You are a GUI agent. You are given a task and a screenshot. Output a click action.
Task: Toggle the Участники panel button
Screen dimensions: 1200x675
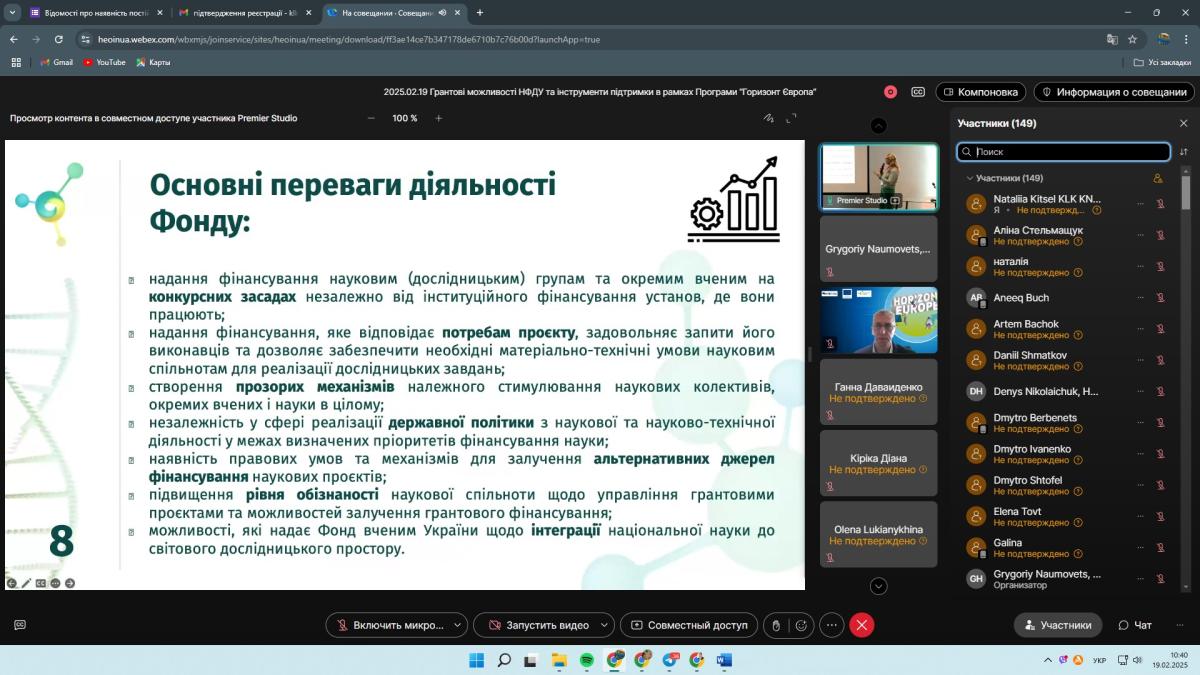click(1057, 625)
